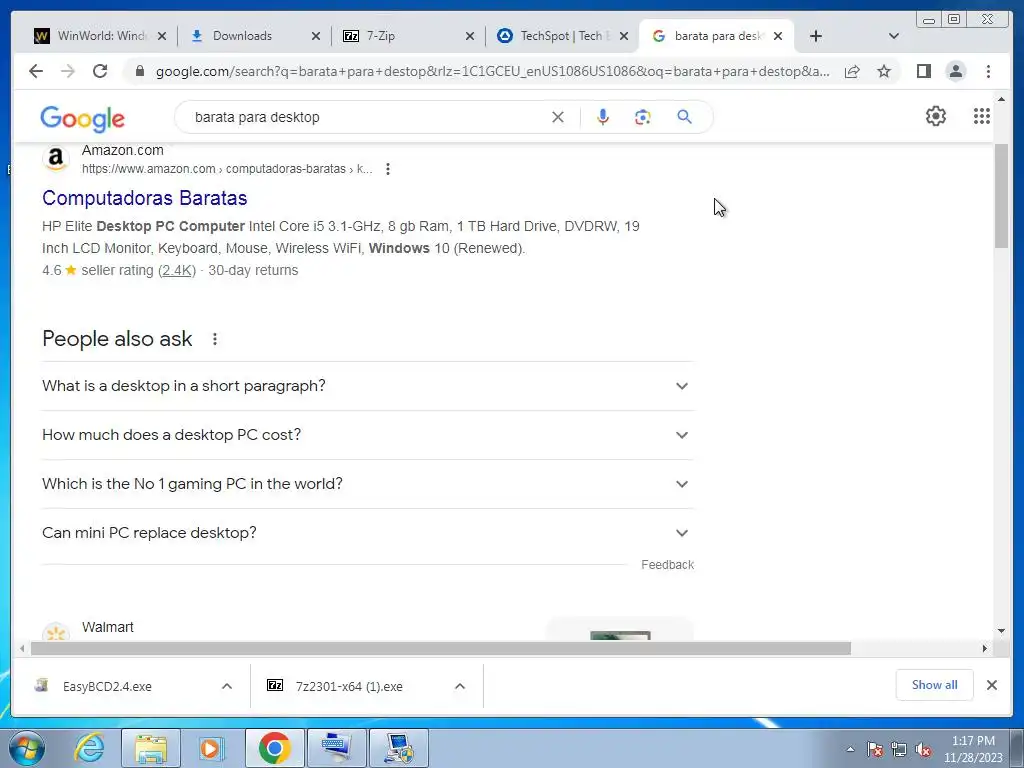Click the Amazon.com site name

coord(123,150)
